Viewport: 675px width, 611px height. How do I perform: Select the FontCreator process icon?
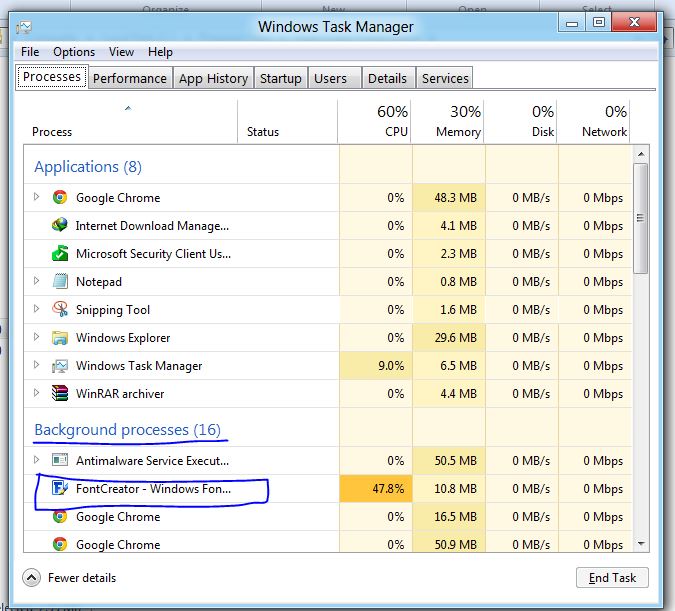(x=59, y=488)
